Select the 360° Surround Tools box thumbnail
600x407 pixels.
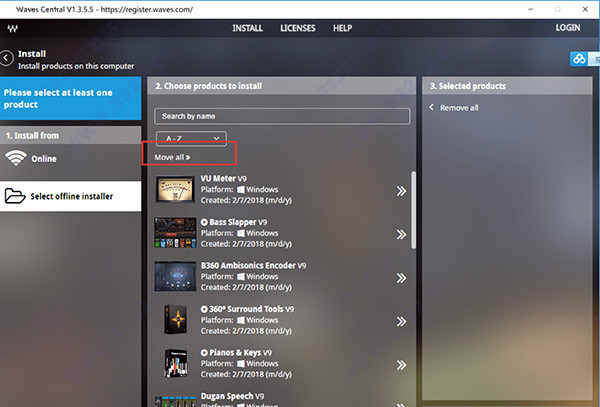pos(176,319)
